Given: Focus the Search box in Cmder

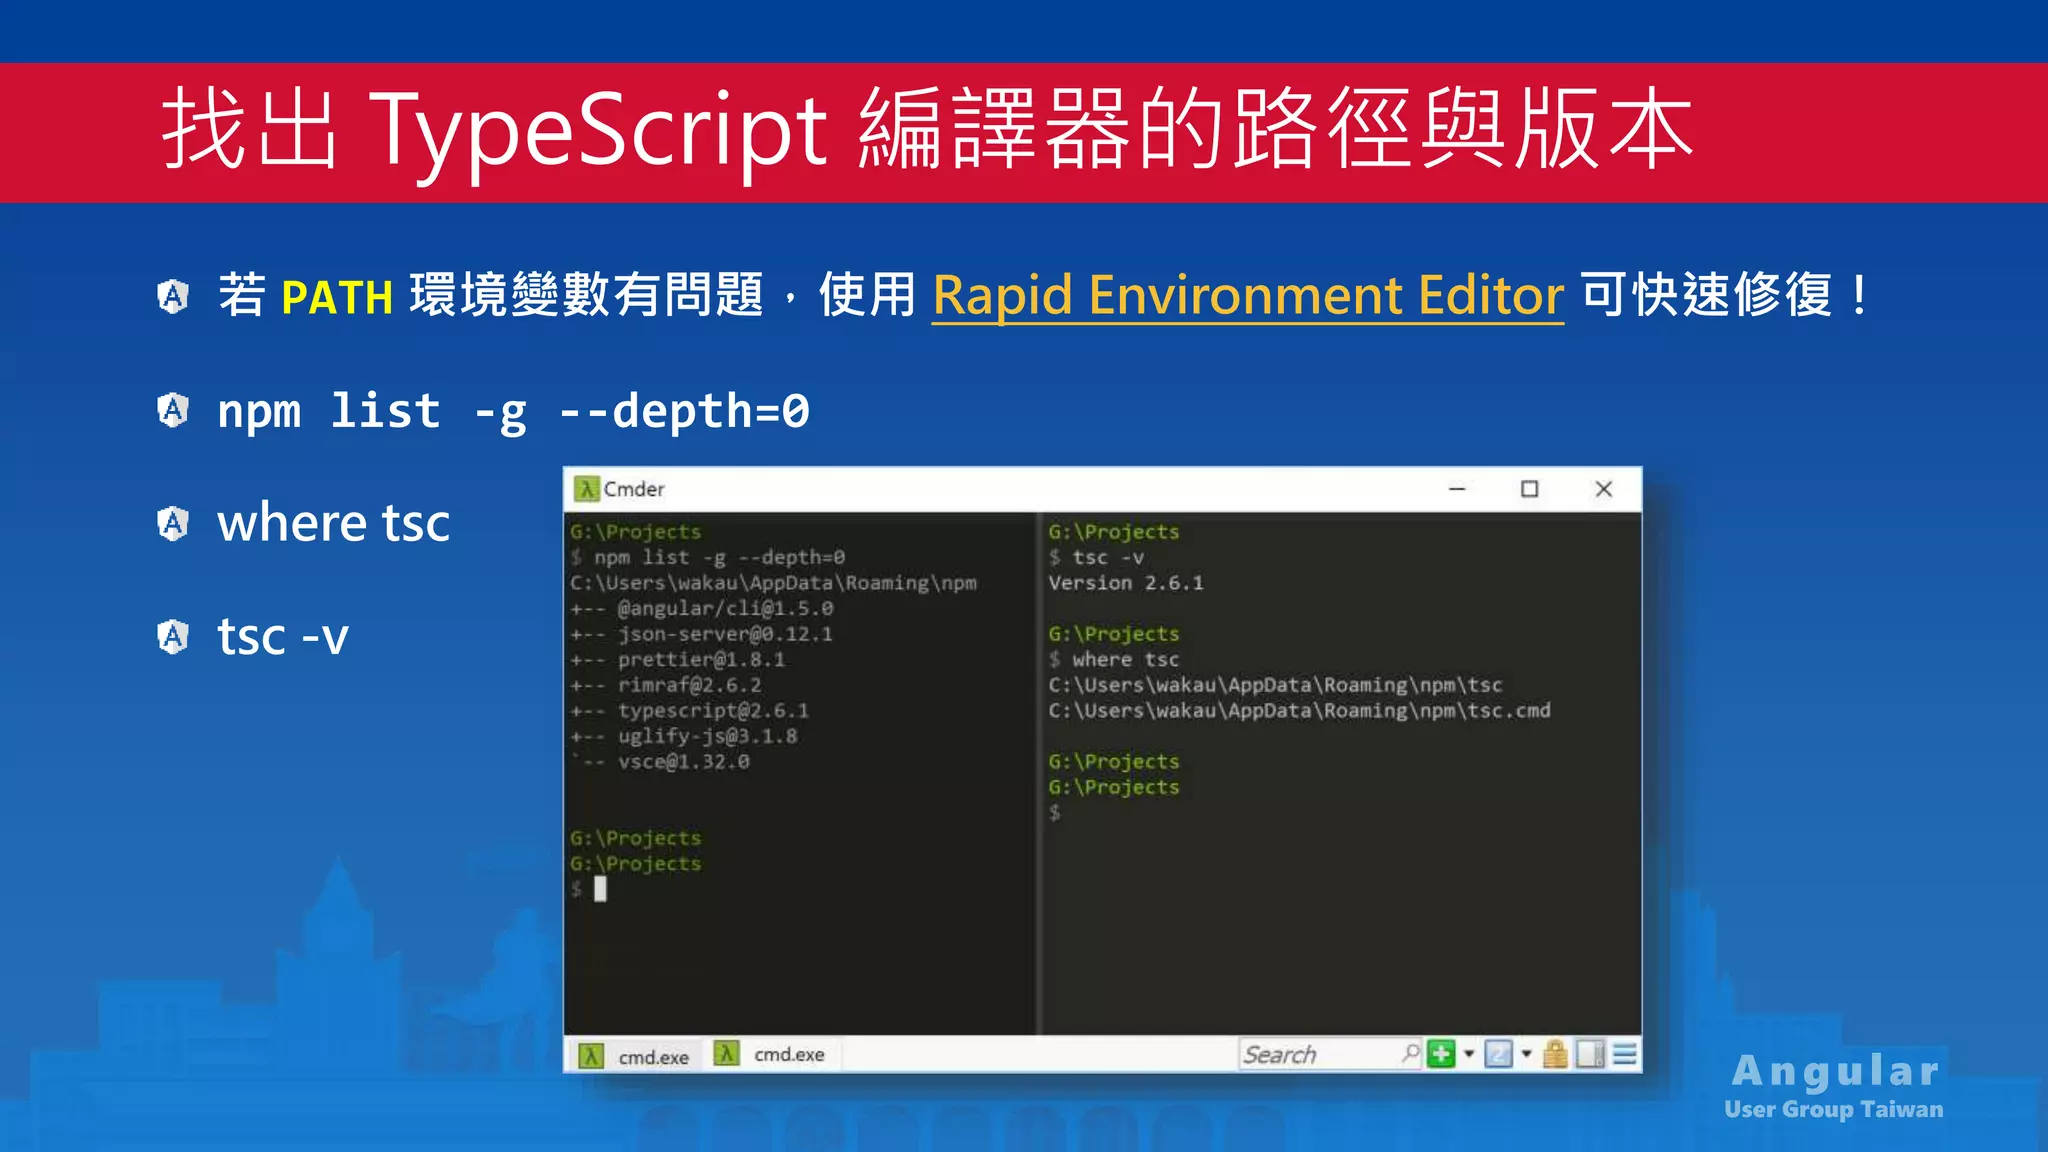Looking at the screenshot, I should click(1330, 1055).
